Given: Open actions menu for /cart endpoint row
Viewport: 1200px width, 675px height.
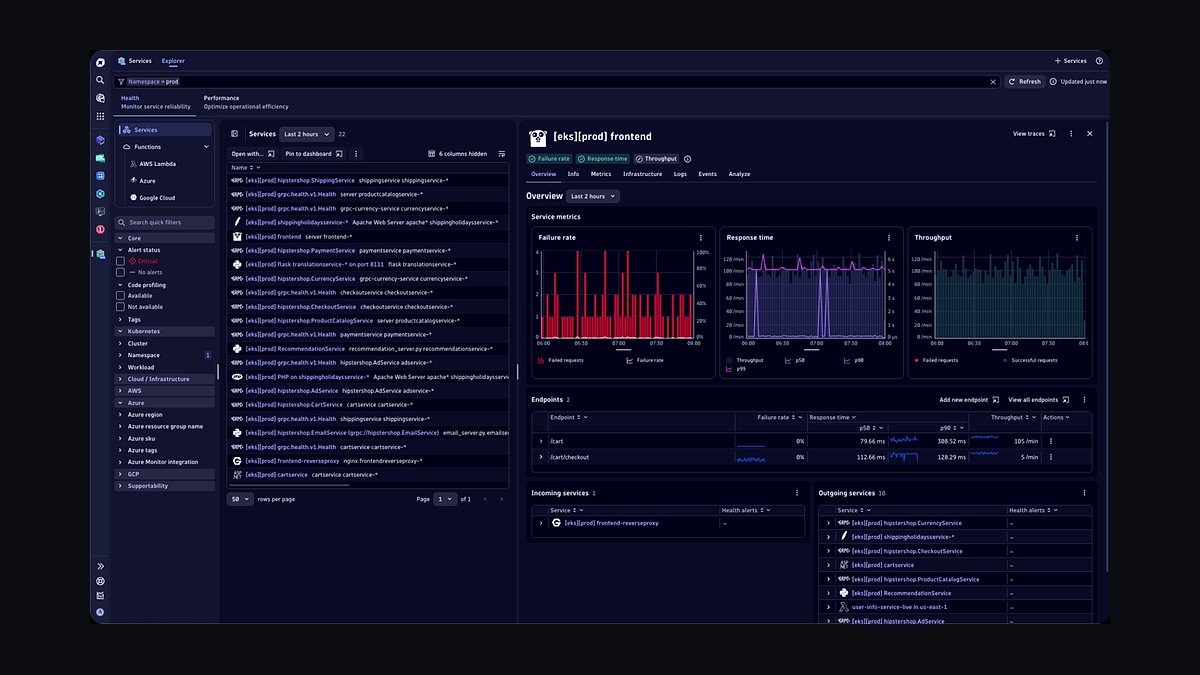Looking at the screenshot, I should 1050,441.
